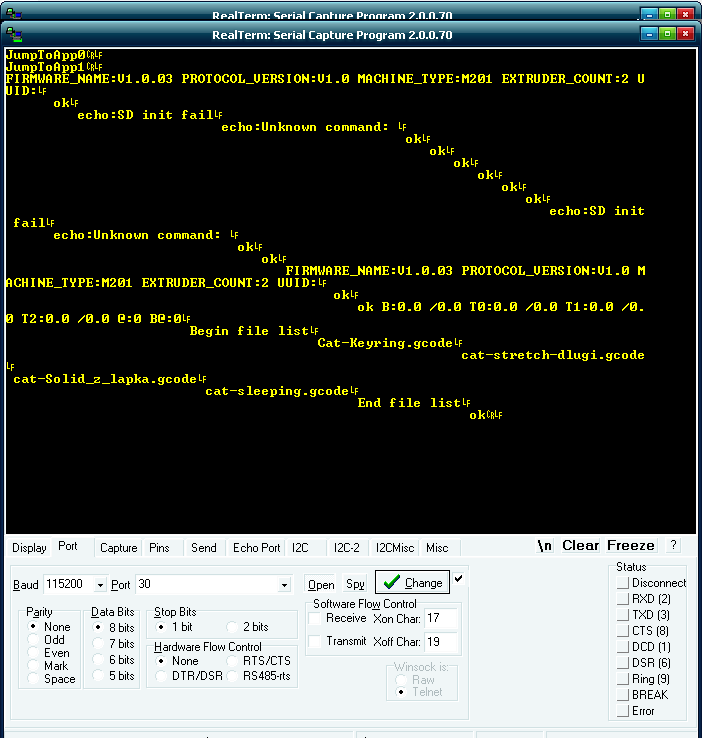
Task: Apply settings with the Change button
Action: coord(412,582)
